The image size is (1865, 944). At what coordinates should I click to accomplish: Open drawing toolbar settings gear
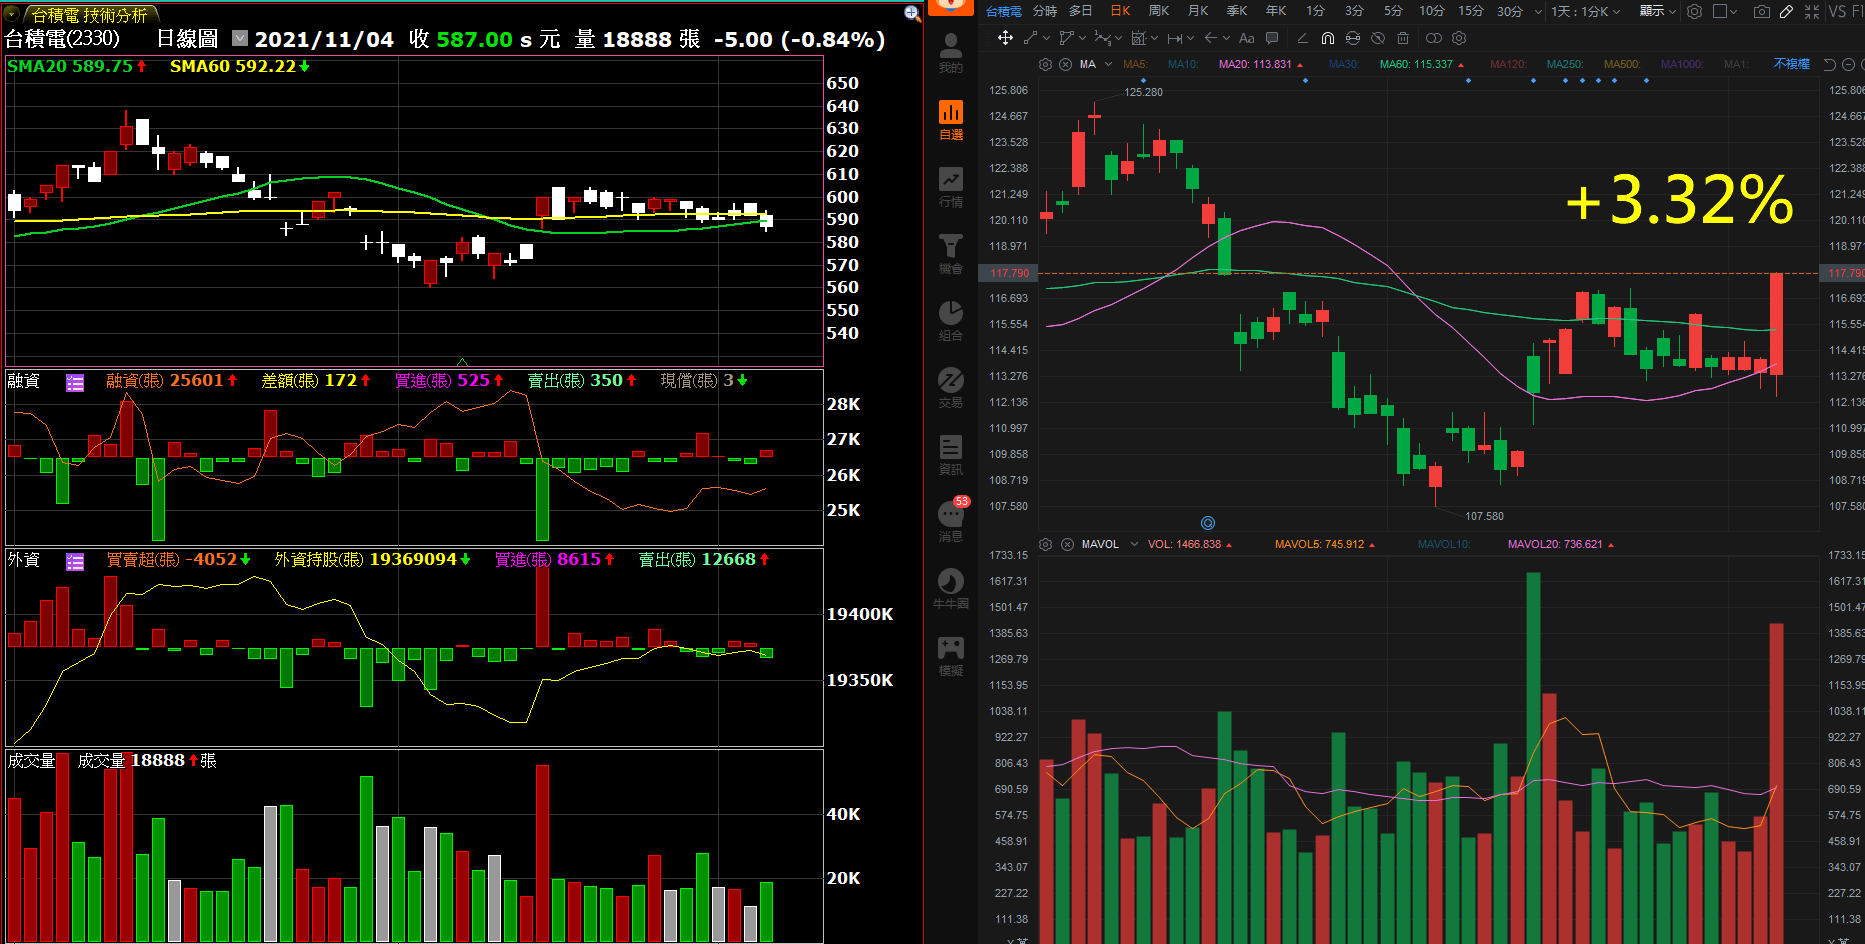(x=1459, y=38)
